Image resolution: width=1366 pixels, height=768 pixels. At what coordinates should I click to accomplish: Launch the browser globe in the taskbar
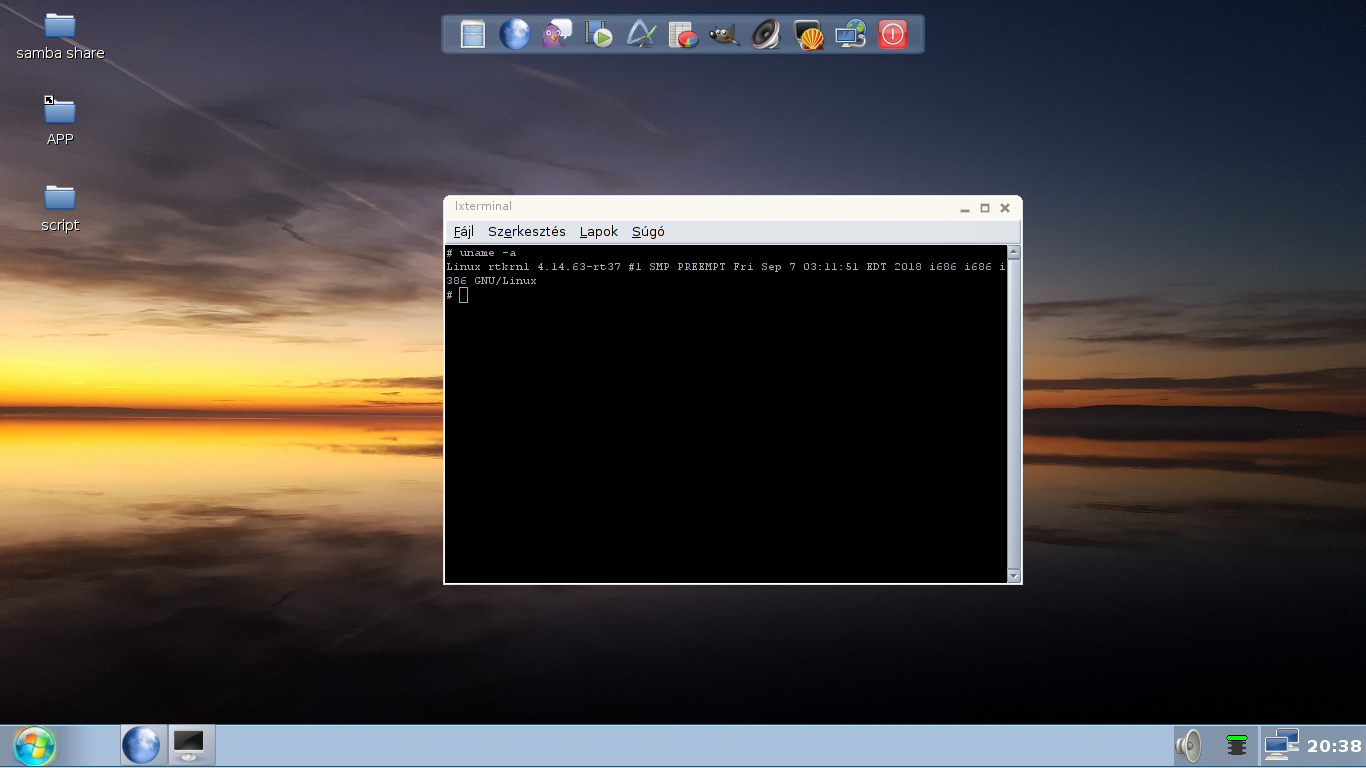coord(141,746)
